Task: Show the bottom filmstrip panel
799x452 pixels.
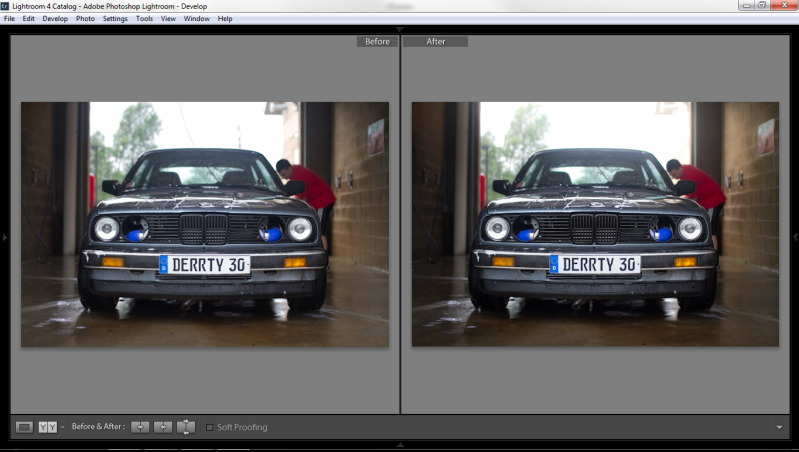Action: 400,445
